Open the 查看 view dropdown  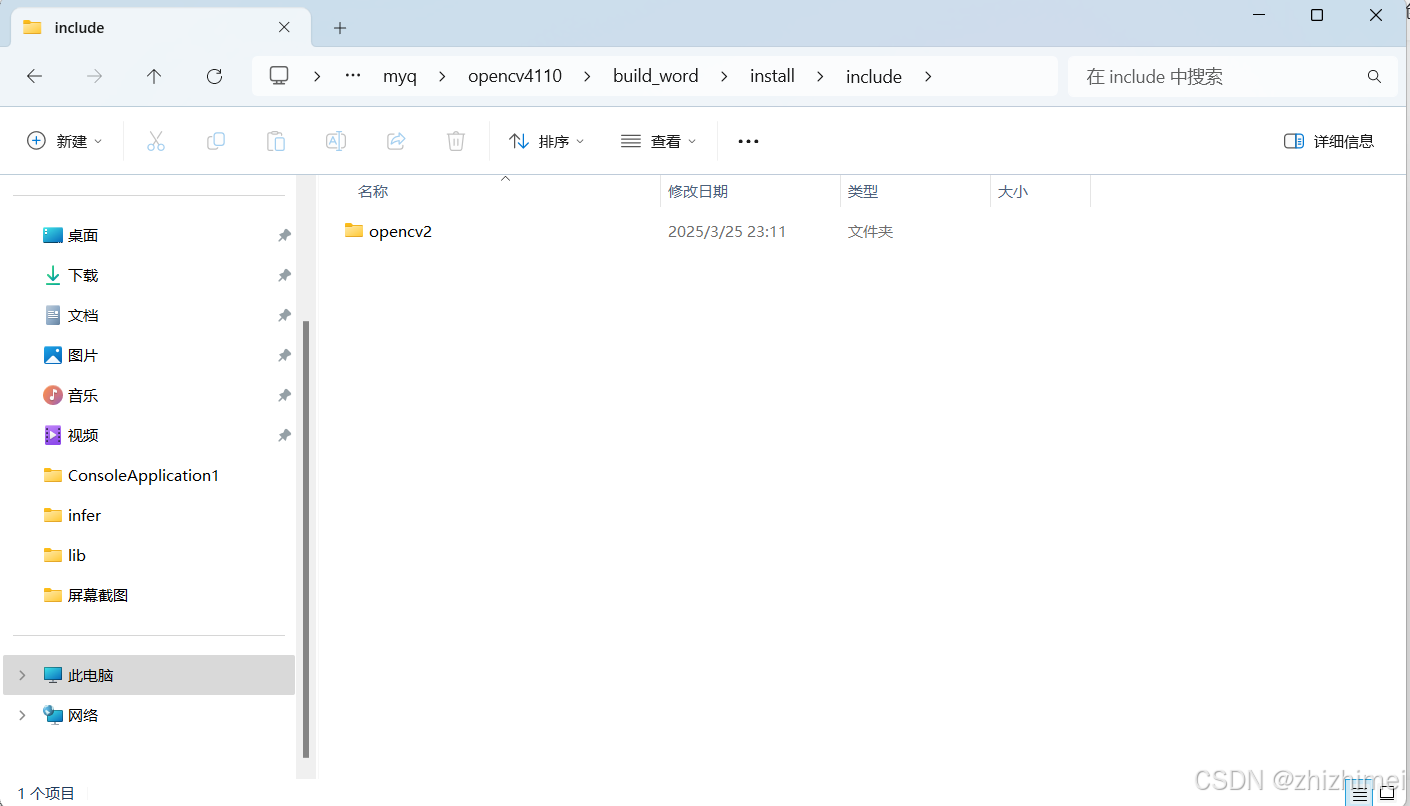pos(659,141)
